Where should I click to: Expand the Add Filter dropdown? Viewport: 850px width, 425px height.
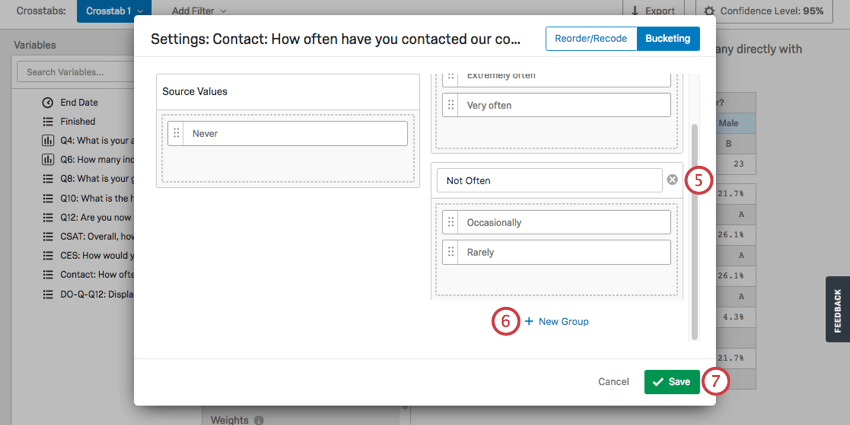click(x=198, y=10)
